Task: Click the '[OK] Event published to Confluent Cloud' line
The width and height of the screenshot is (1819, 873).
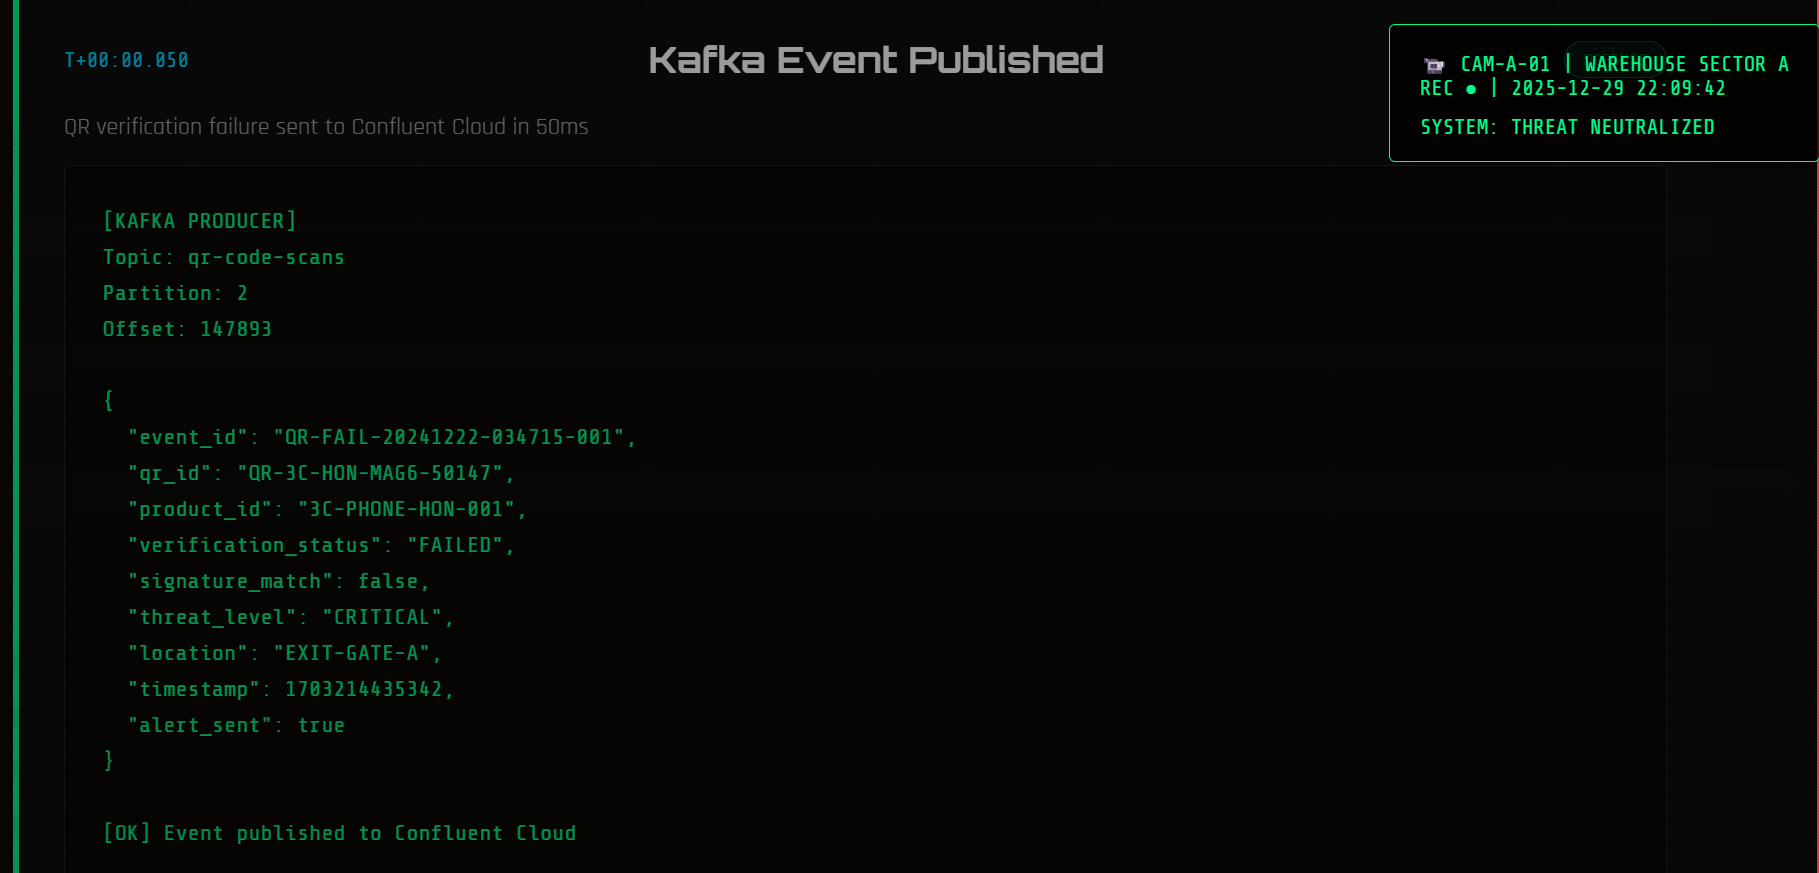Action: (339, 833)
